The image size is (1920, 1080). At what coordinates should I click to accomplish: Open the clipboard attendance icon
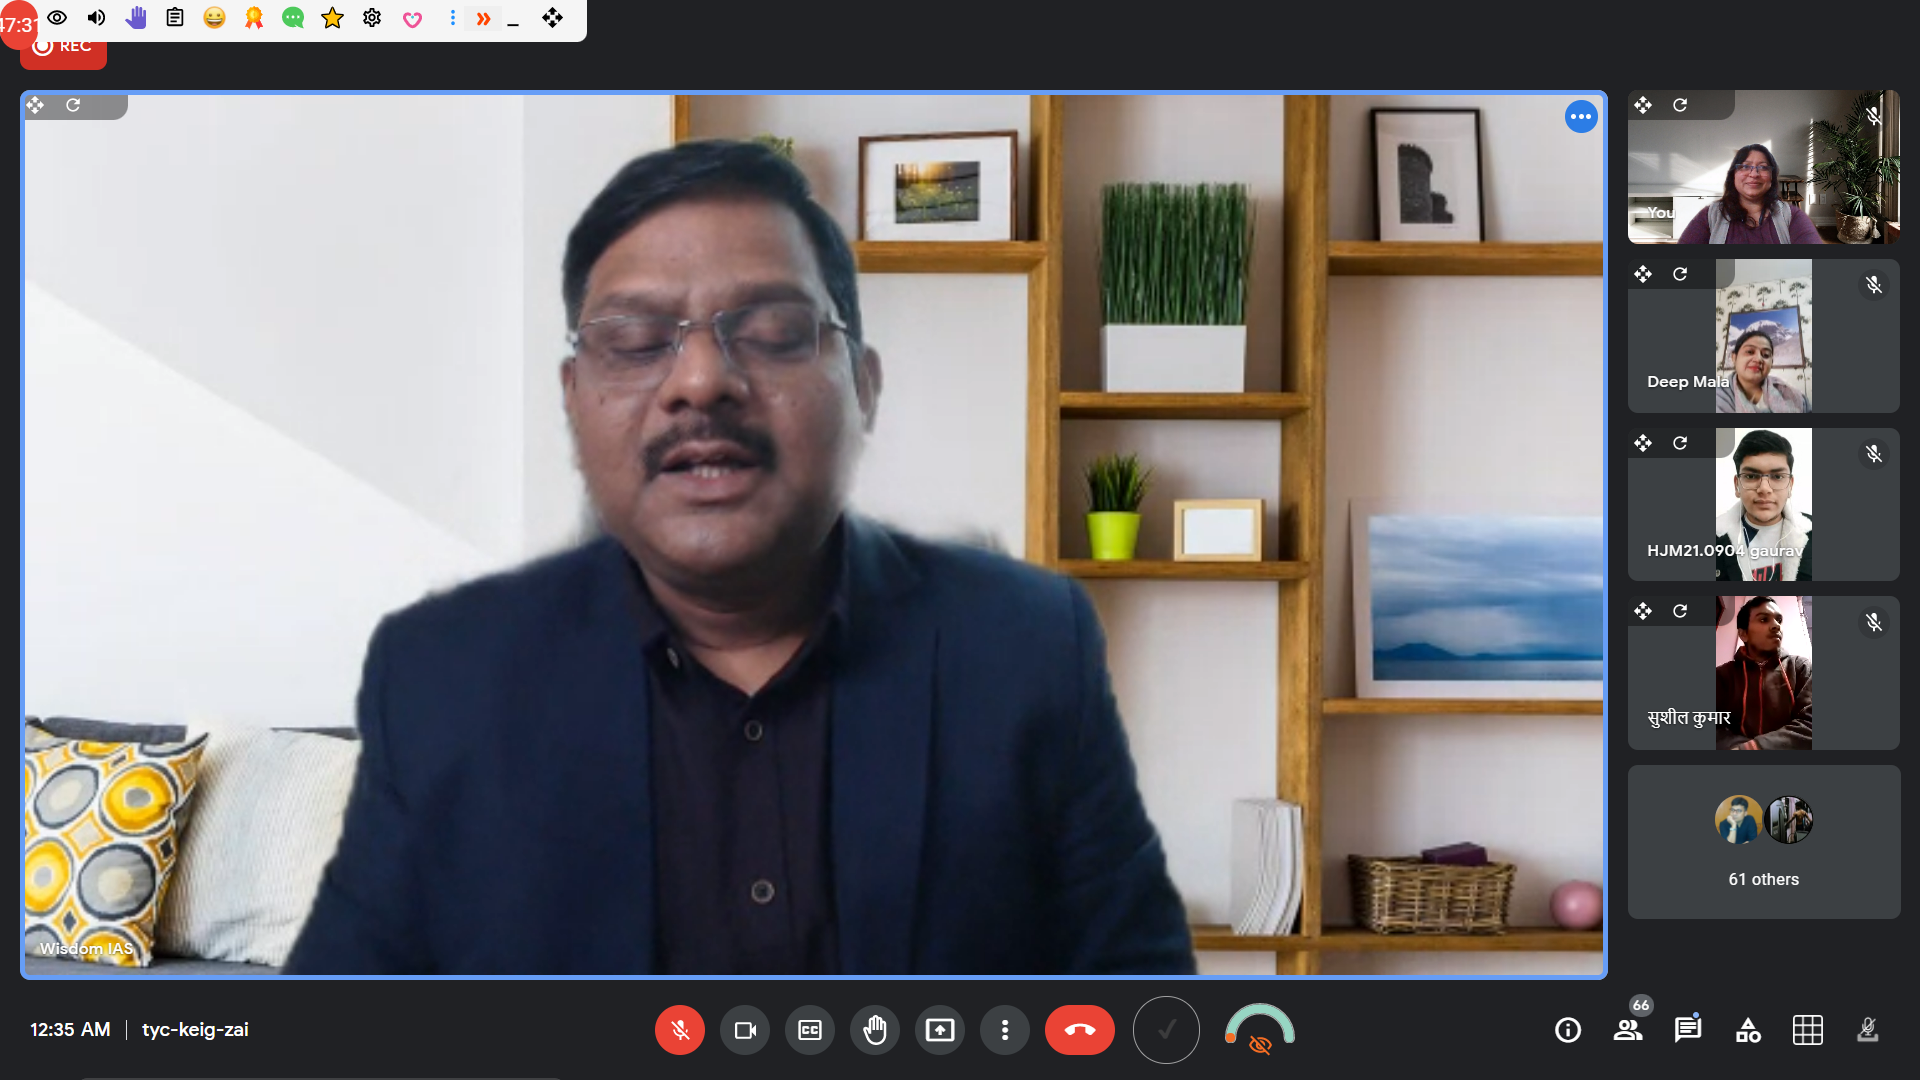click(175, 18)
